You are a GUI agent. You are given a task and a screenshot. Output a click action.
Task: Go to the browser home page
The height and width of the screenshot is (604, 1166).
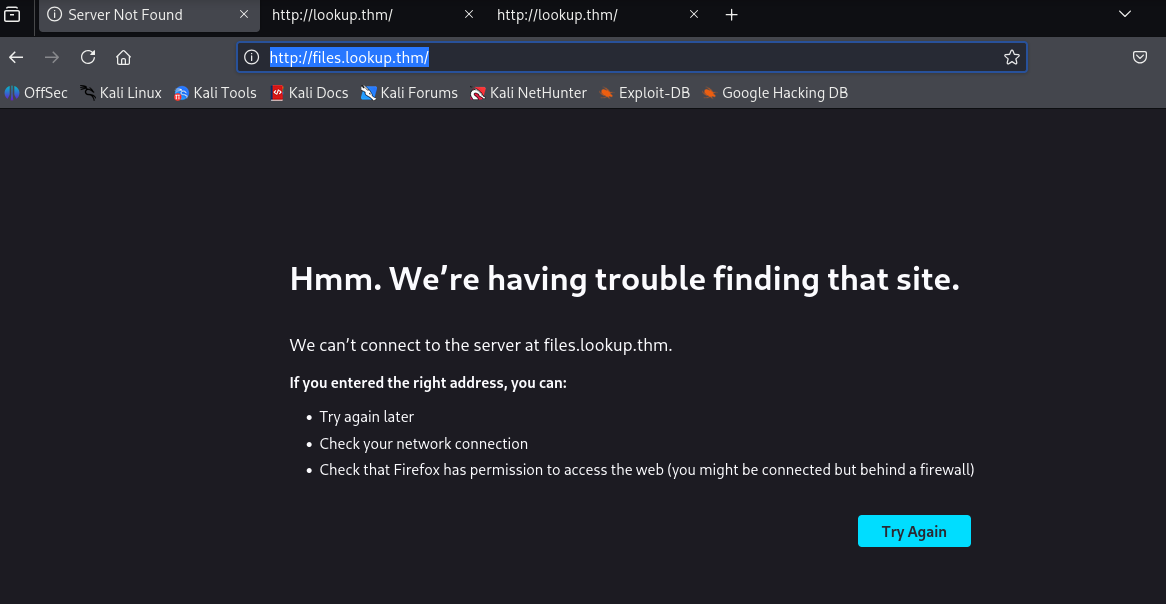pyautogui.click(x=123, y=57)
